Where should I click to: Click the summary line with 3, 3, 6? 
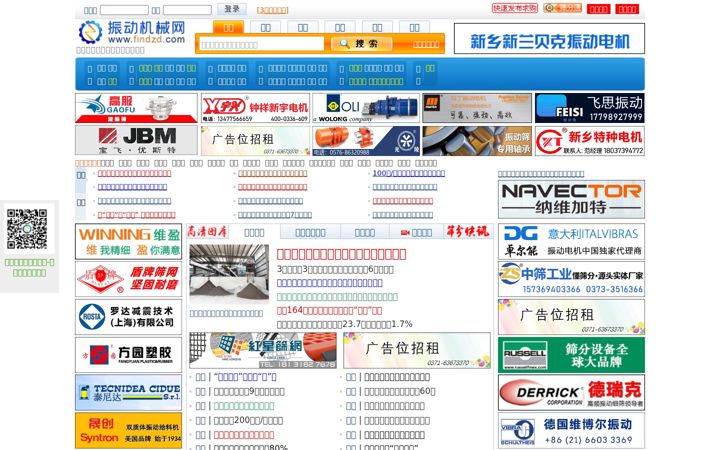pos(335,270)
